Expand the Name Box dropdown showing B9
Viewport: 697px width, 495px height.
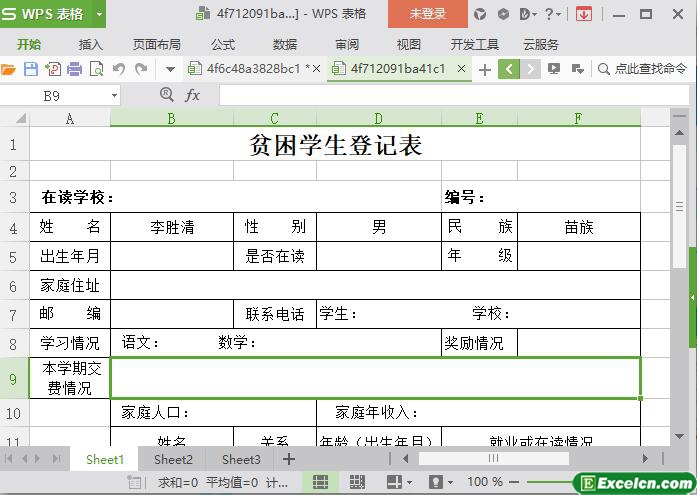tap(114, 95)
